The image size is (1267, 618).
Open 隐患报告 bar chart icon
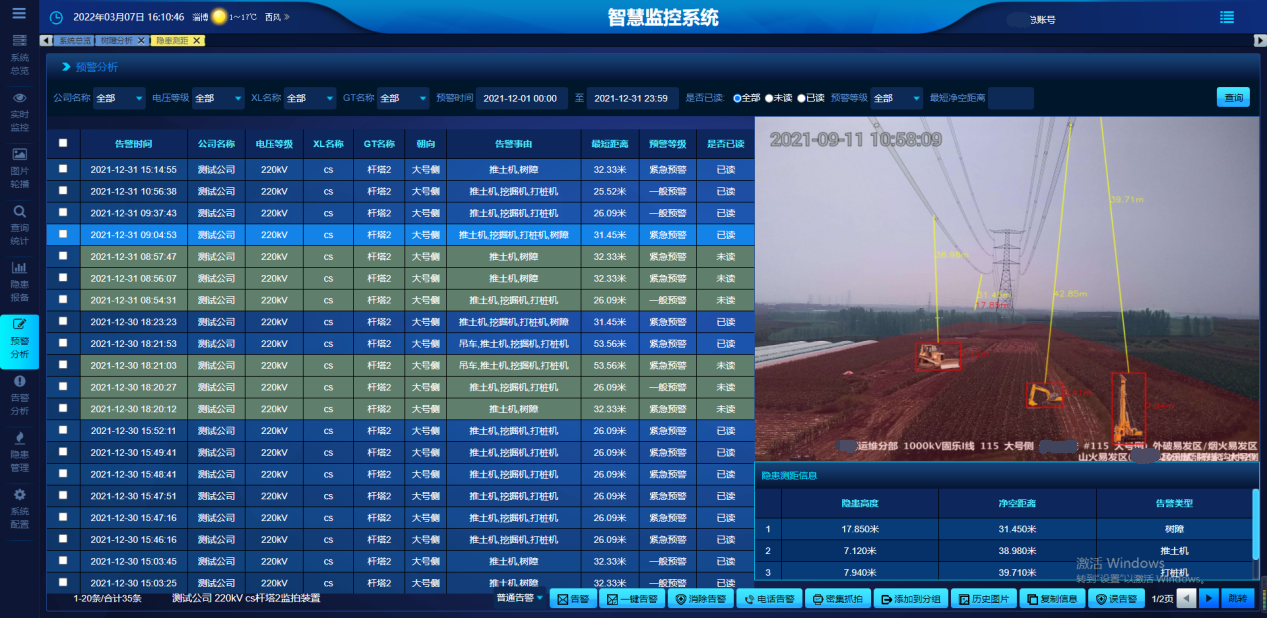[x=19, y=268]
